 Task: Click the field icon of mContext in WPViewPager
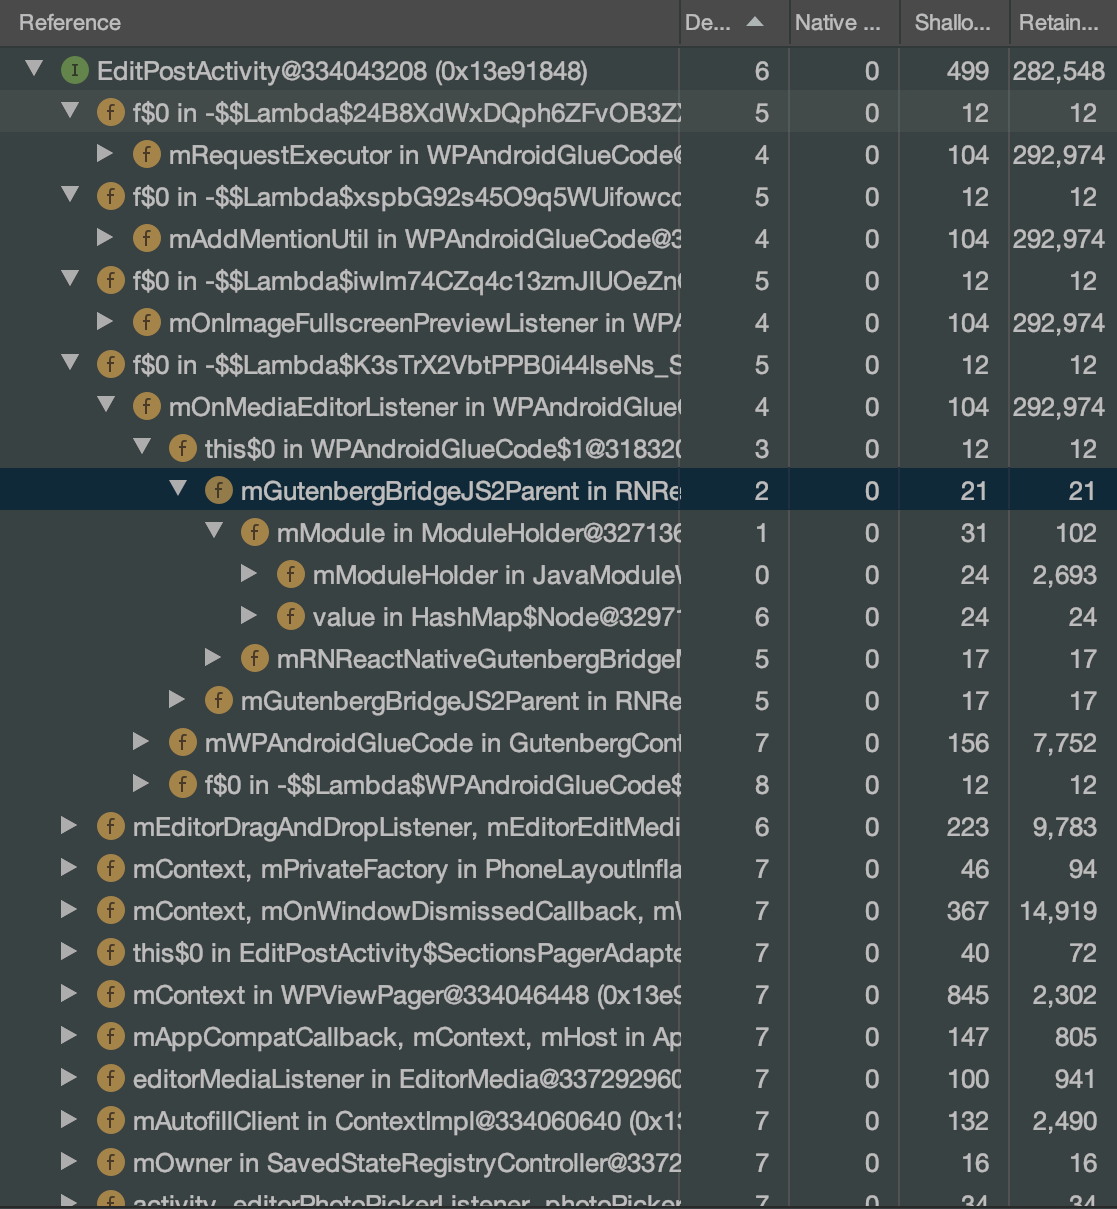tap(110, 994)
